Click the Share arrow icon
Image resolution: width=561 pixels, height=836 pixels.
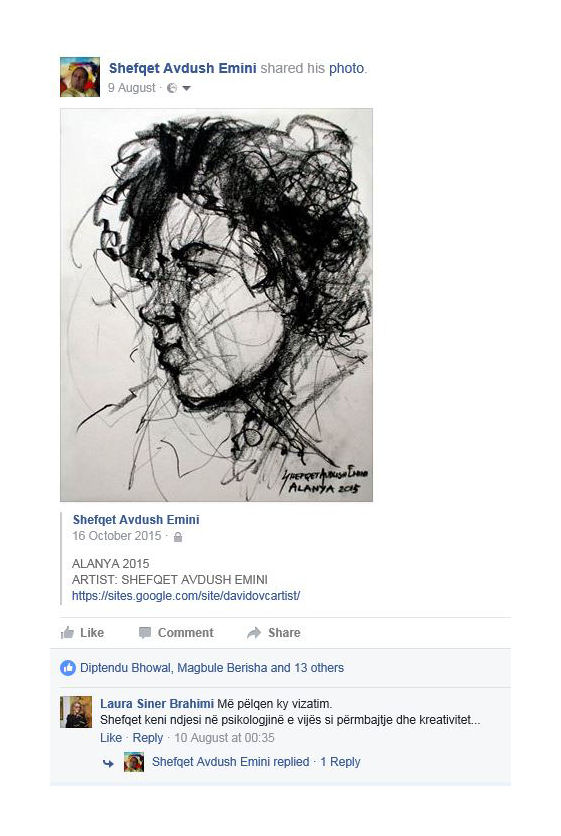[x=254, y=632]
